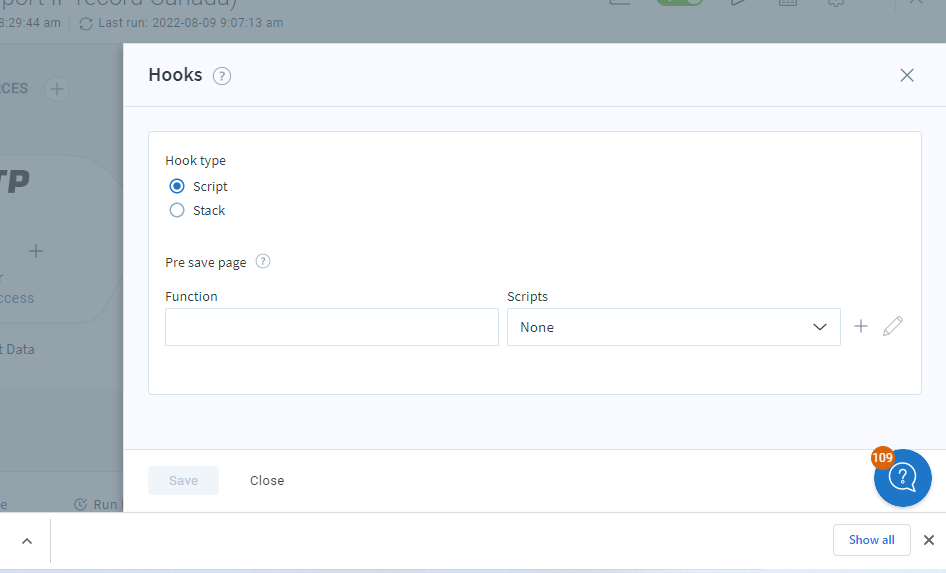
Task: Click the Pre save page label
Action: click(x=206, y=262)
